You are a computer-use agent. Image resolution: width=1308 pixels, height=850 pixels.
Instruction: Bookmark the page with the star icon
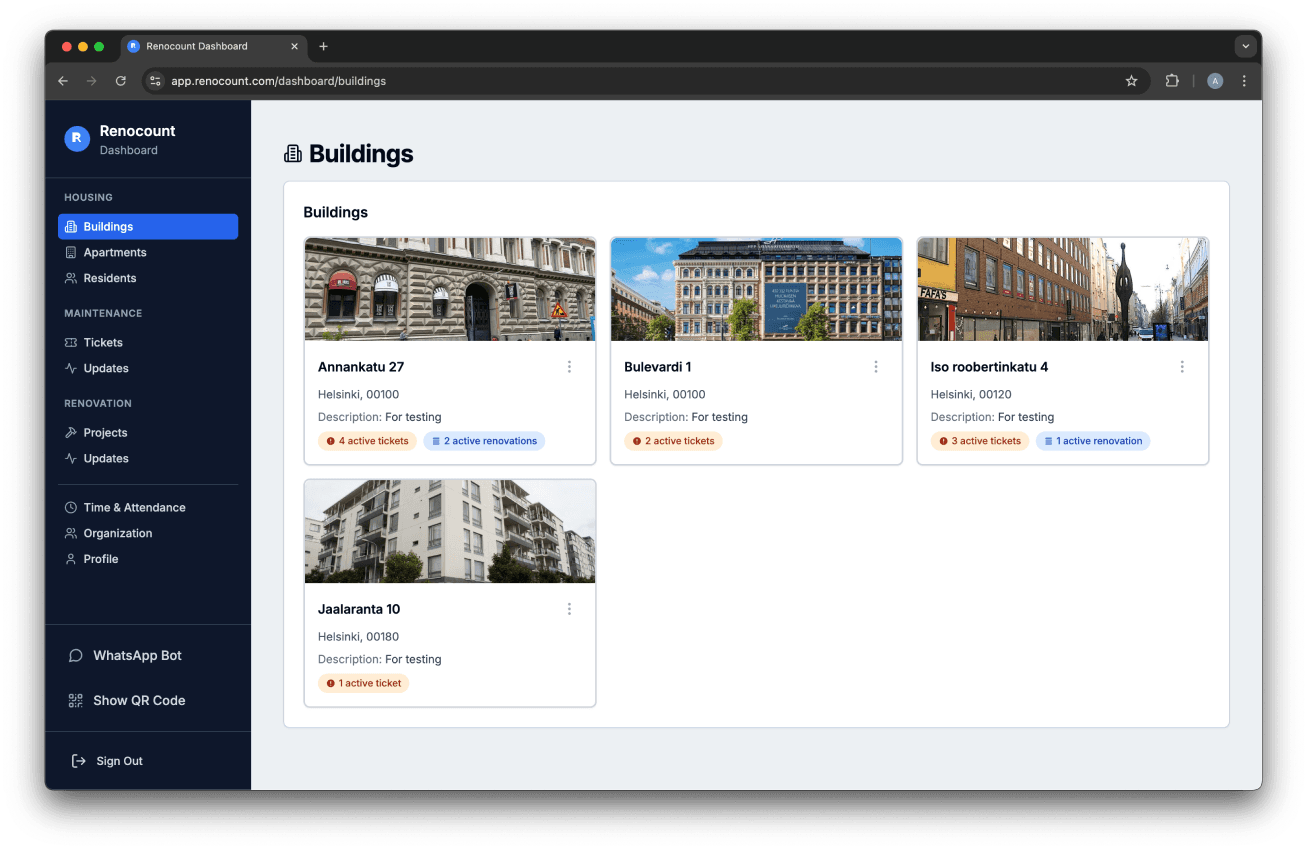pos(1131,81)
